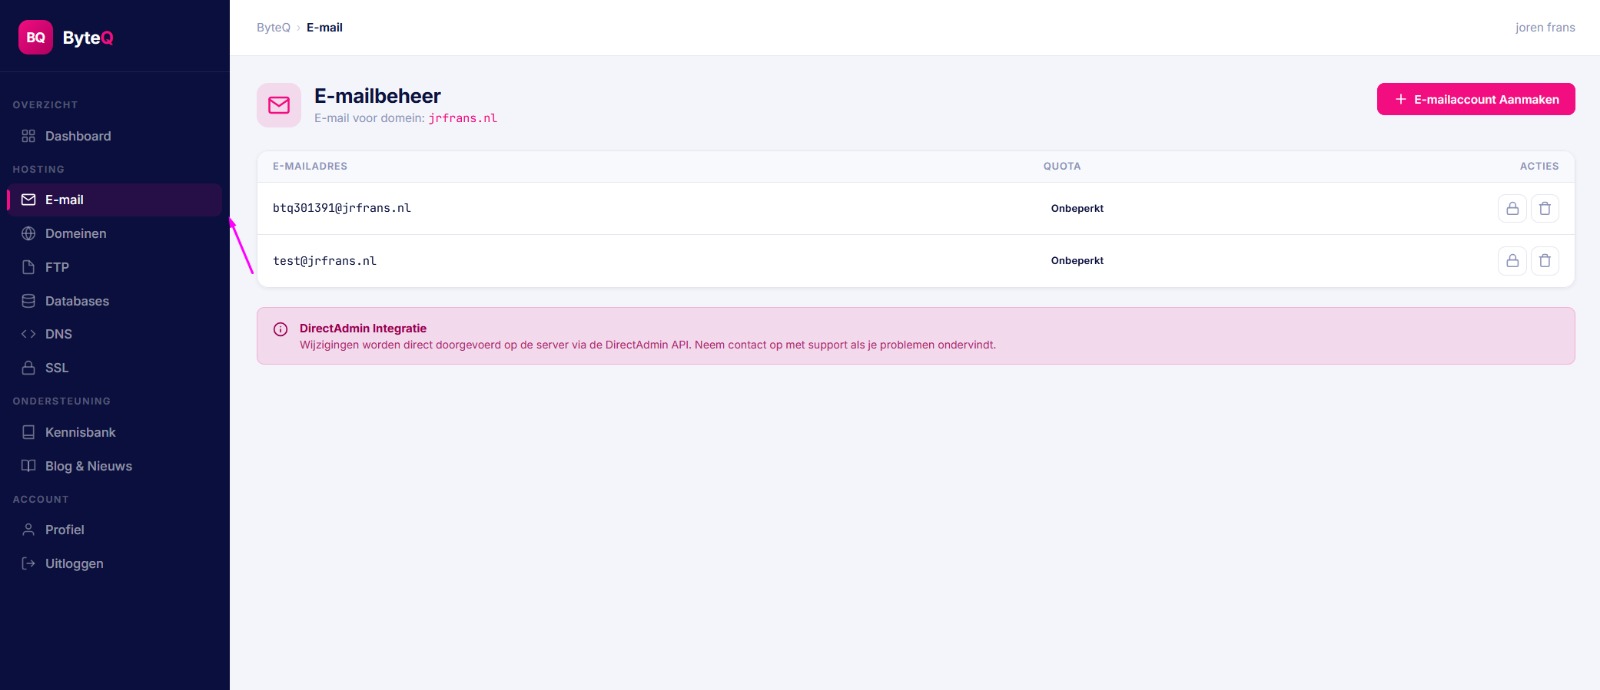Visit Blog & Nieuws

[x=88, y=466]
